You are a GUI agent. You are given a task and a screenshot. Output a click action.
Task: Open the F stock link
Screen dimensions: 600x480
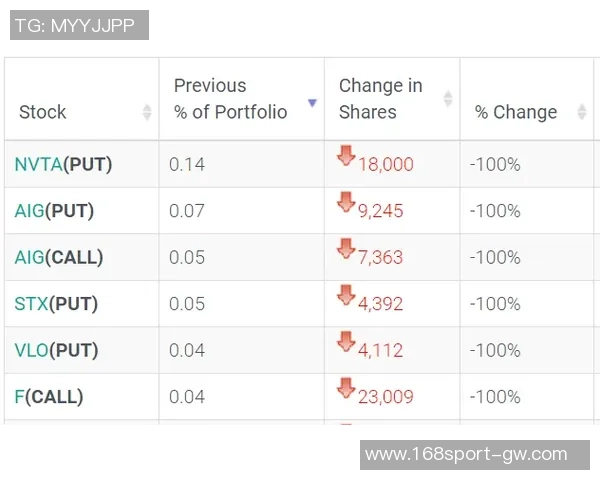click(19, 396)
